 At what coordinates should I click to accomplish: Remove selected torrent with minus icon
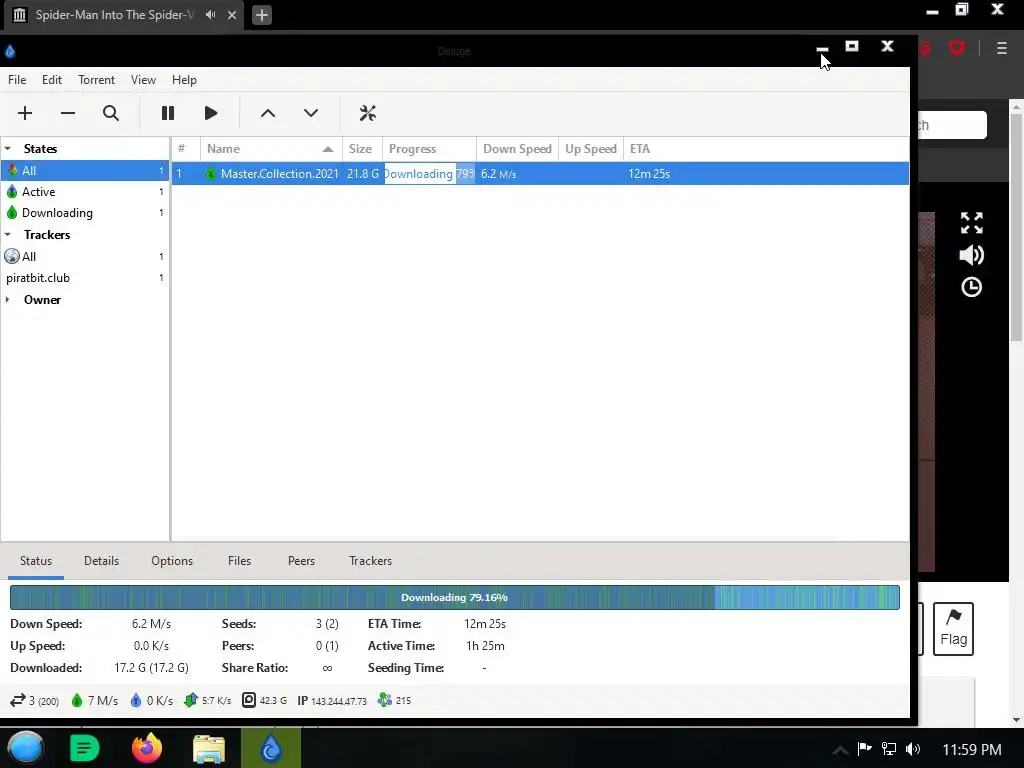tap(68, 113)
